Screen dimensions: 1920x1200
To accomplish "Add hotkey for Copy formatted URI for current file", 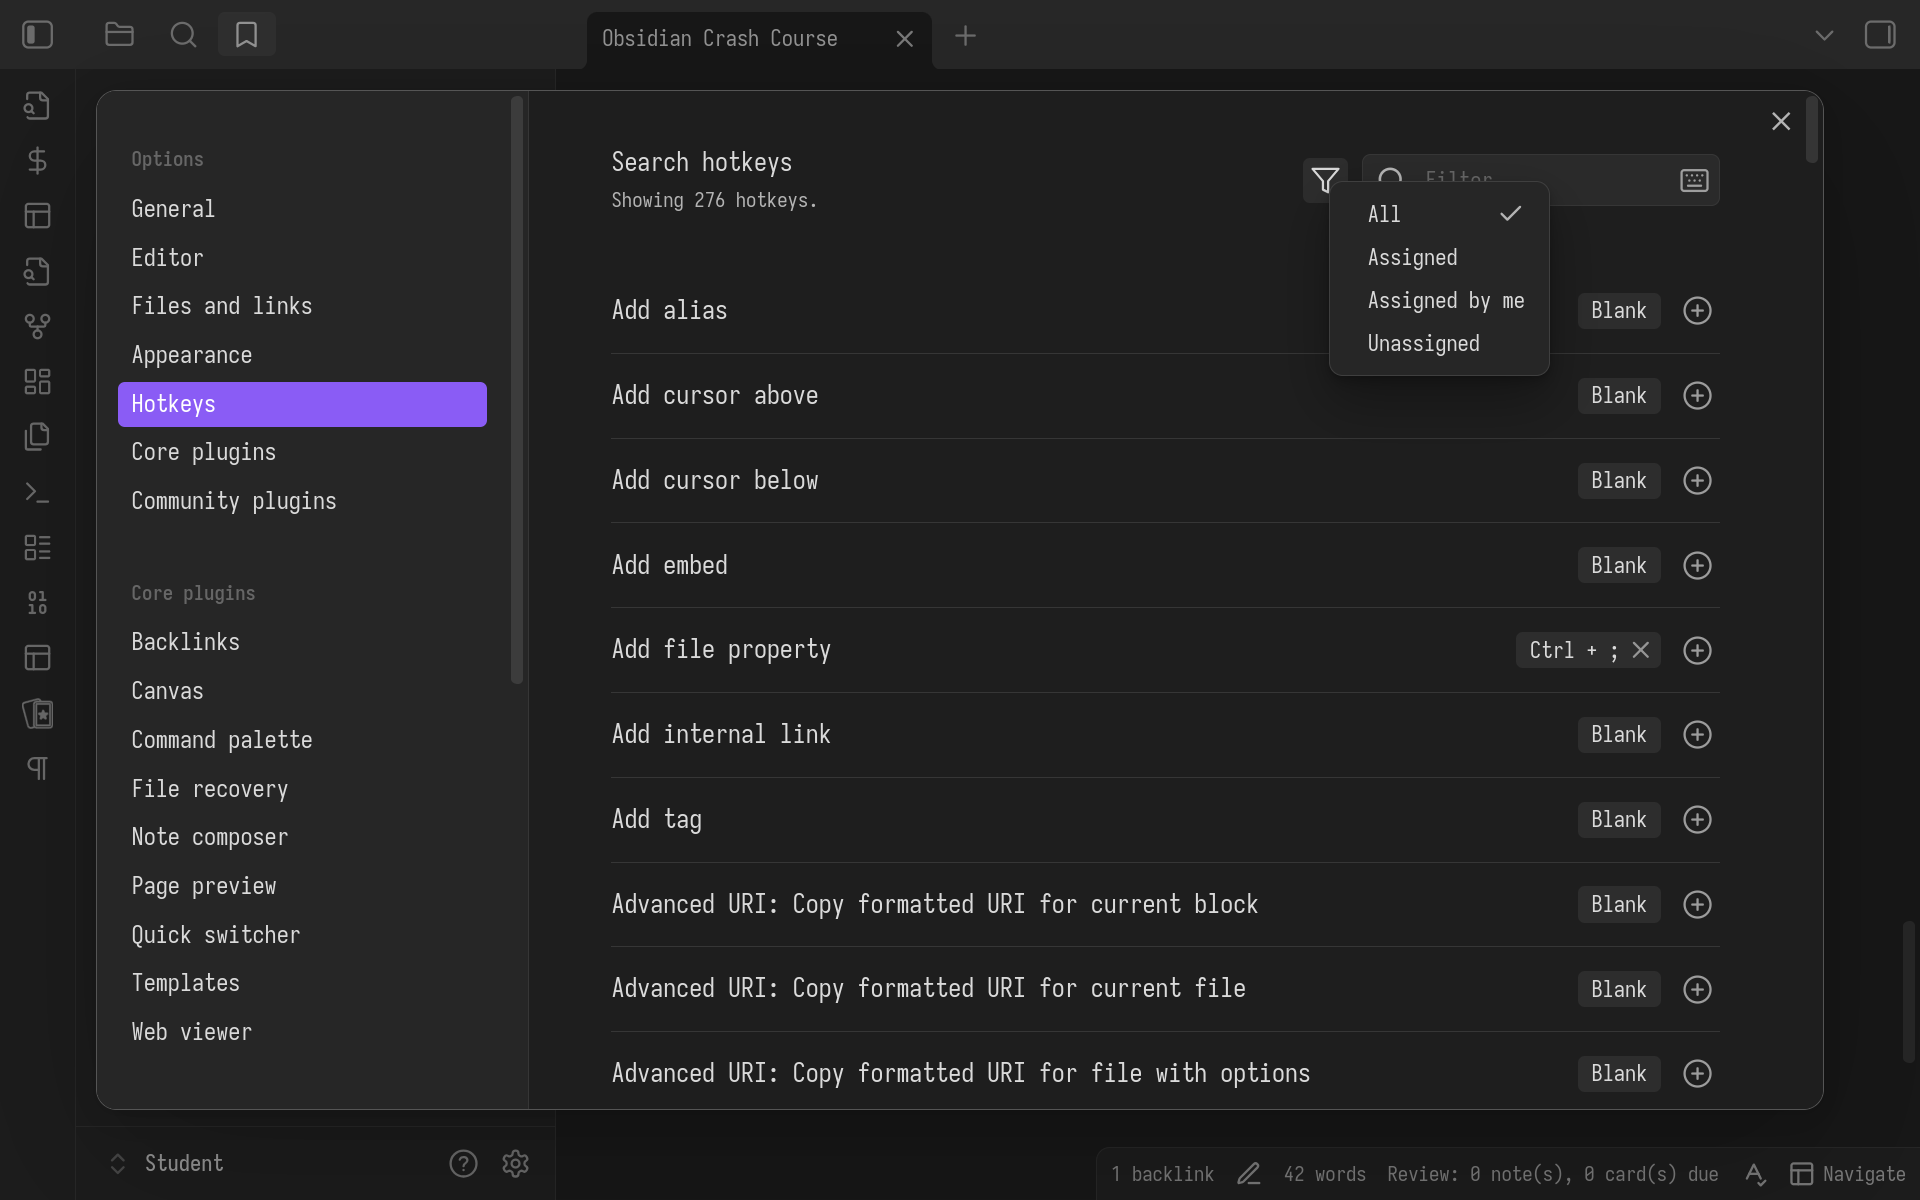I will pos(1697,990).
